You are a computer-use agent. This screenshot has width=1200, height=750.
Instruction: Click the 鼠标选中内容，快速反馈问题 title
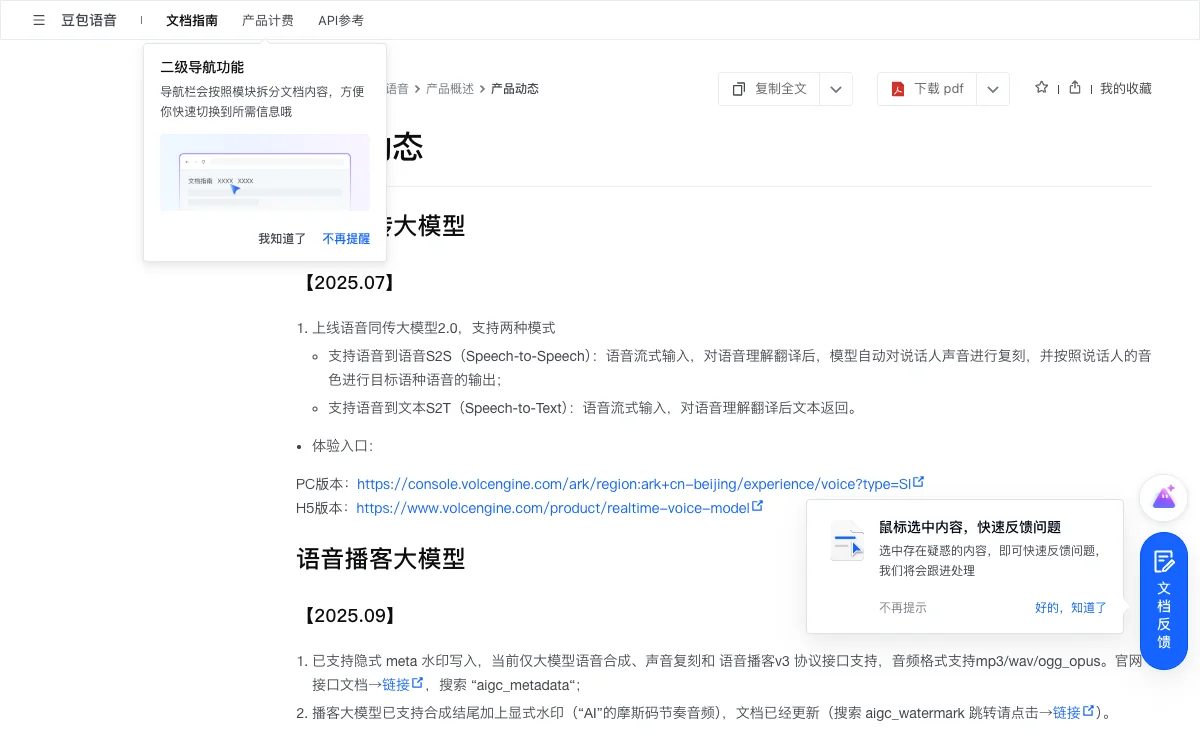click(x=970, y=528)
